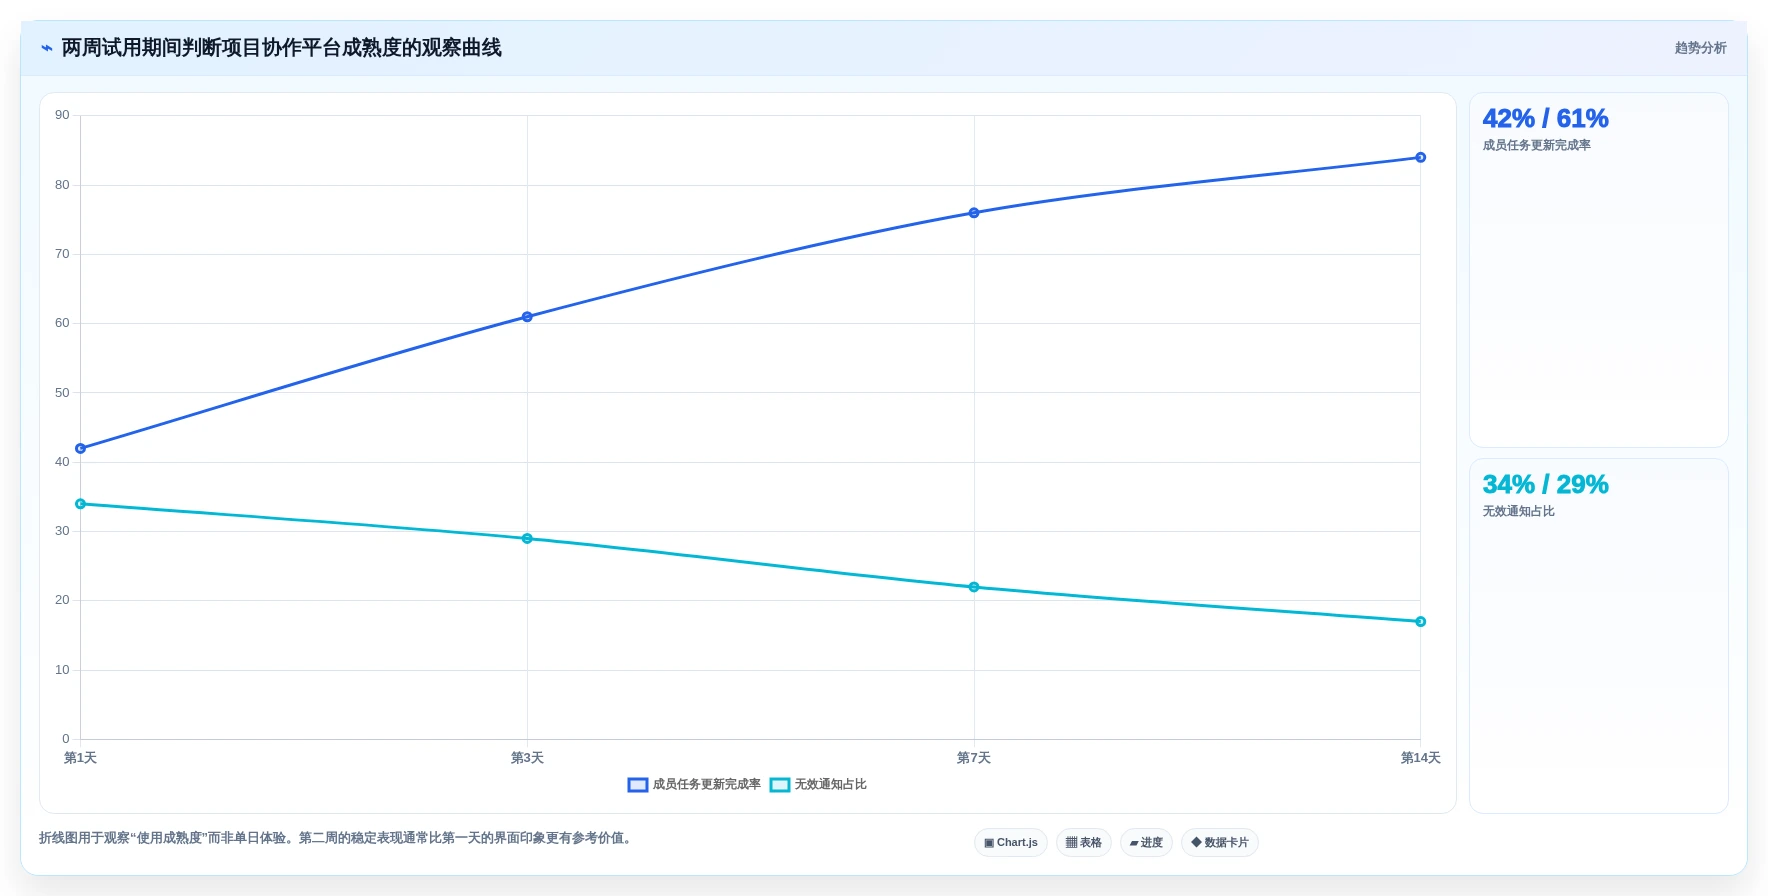Click the cyan data point at 第7天
Viewport: 1768px width, 896px height.
pyautogui.click(x=974, y=587)
